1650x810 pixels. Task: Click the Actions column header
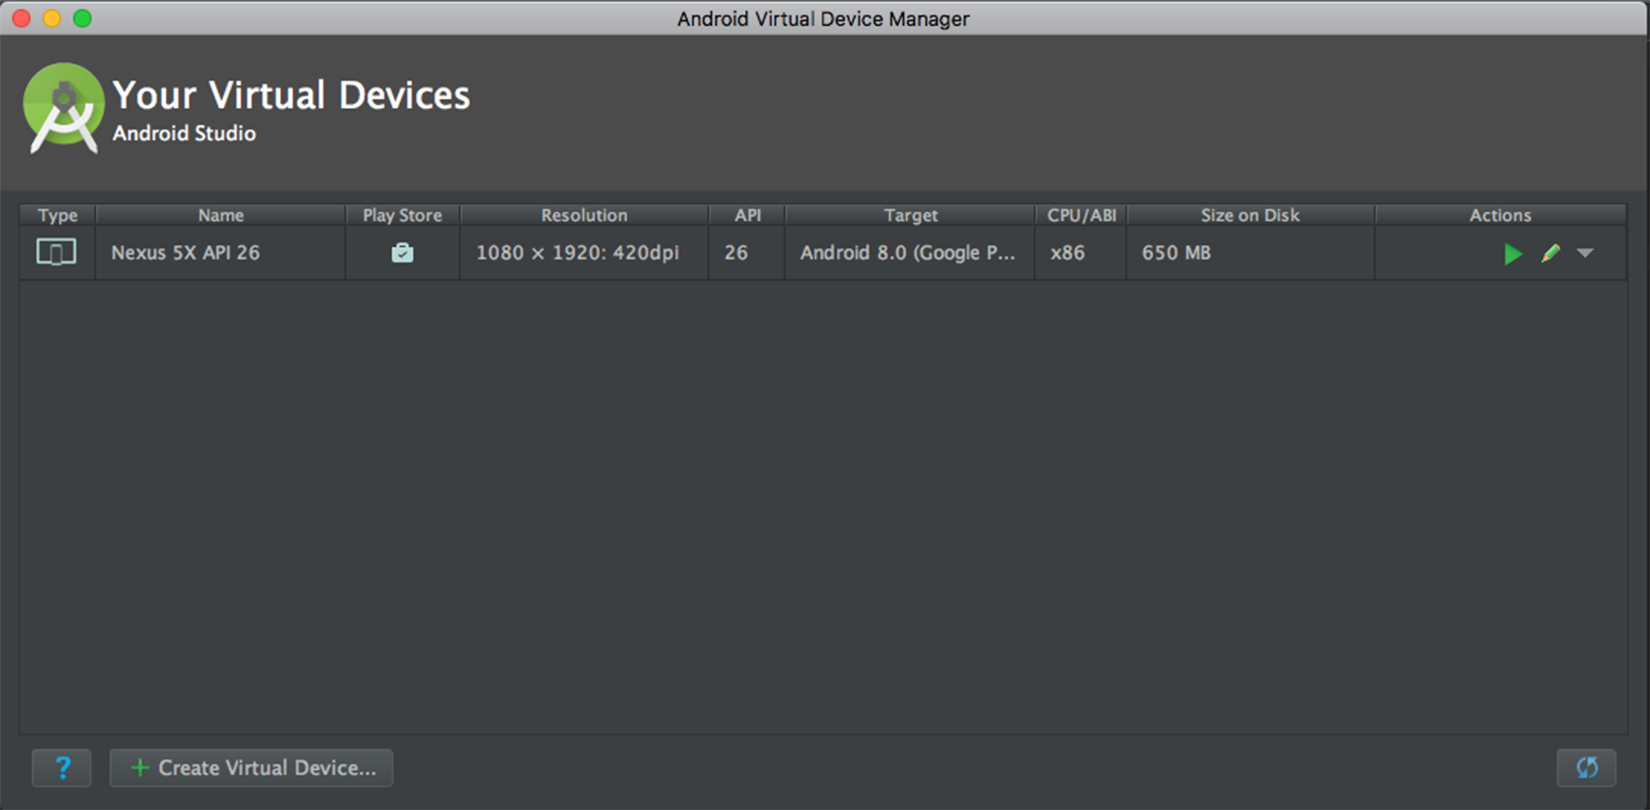(1500, 215)
